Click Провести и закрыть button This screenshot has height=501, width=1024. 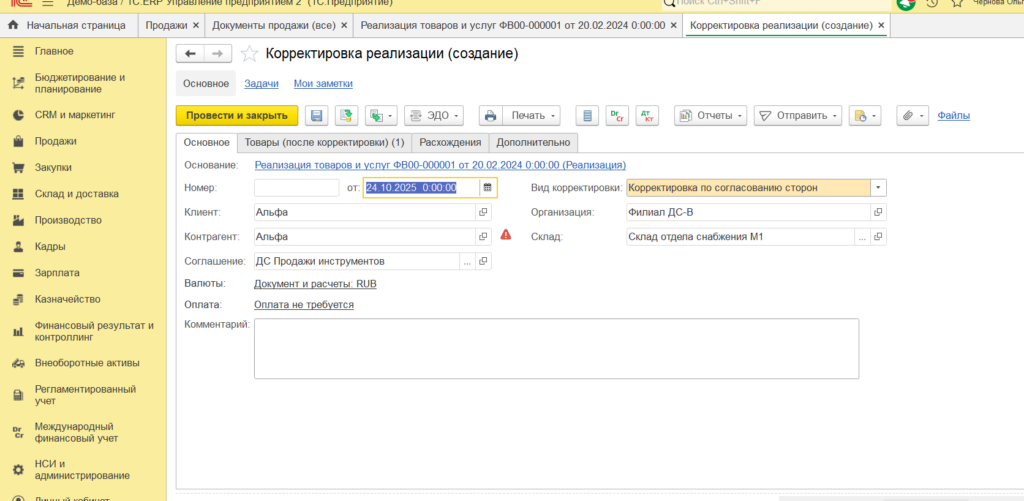(237, 116)
